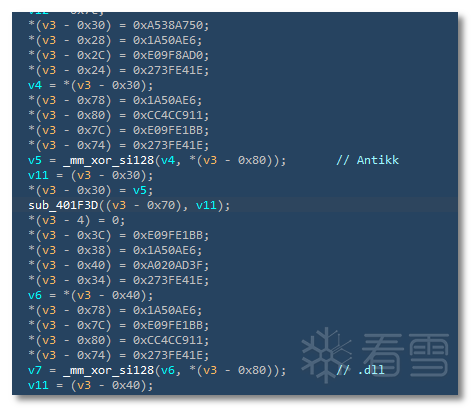This screenshot has width=471, height=408.
Task: Click the line storing at v3 - 0x28
Action: 115,40
